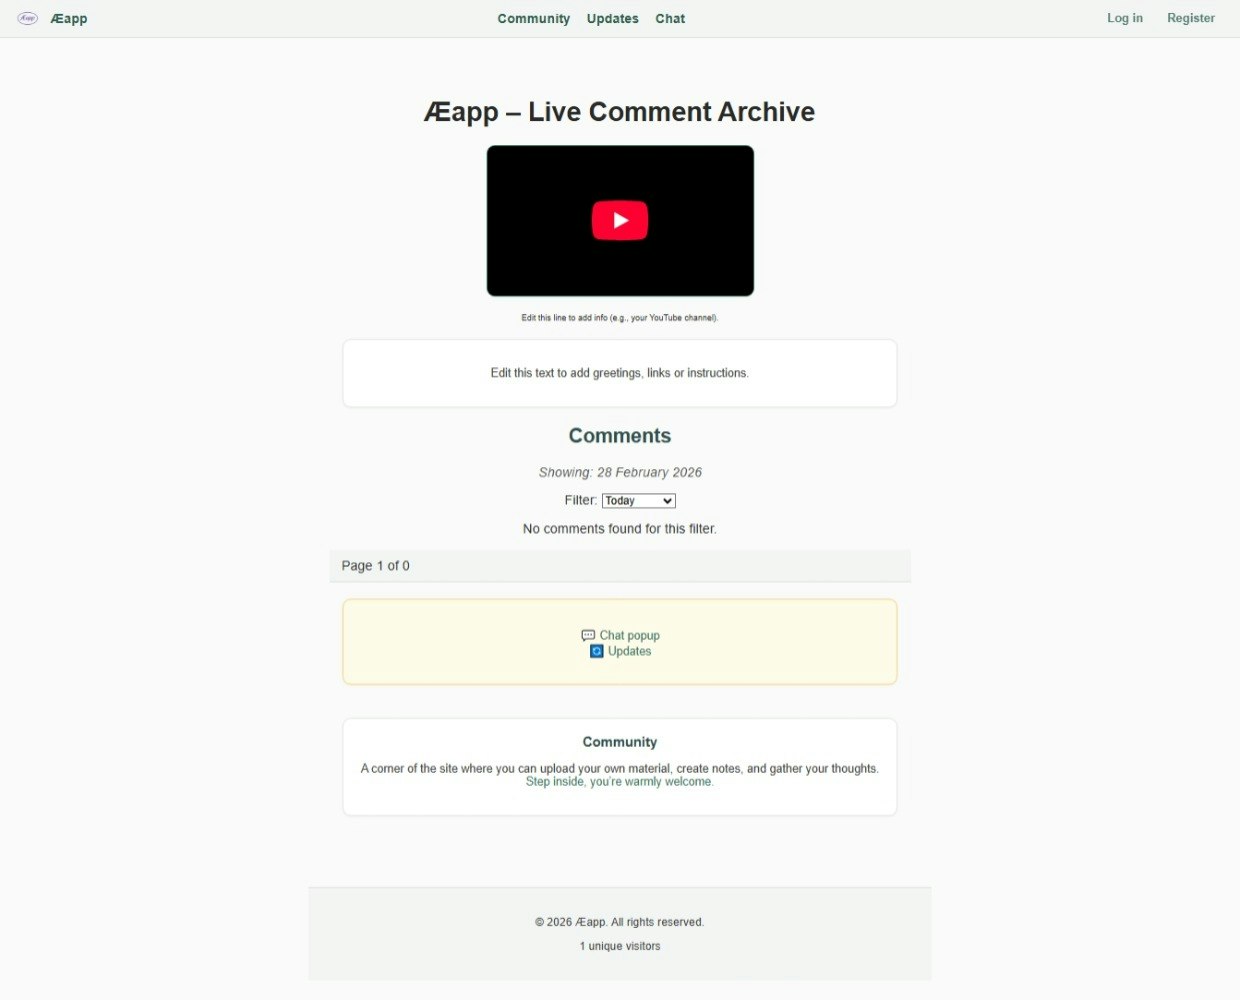
Task: Click the "No comments found" message
Action: 620,528
